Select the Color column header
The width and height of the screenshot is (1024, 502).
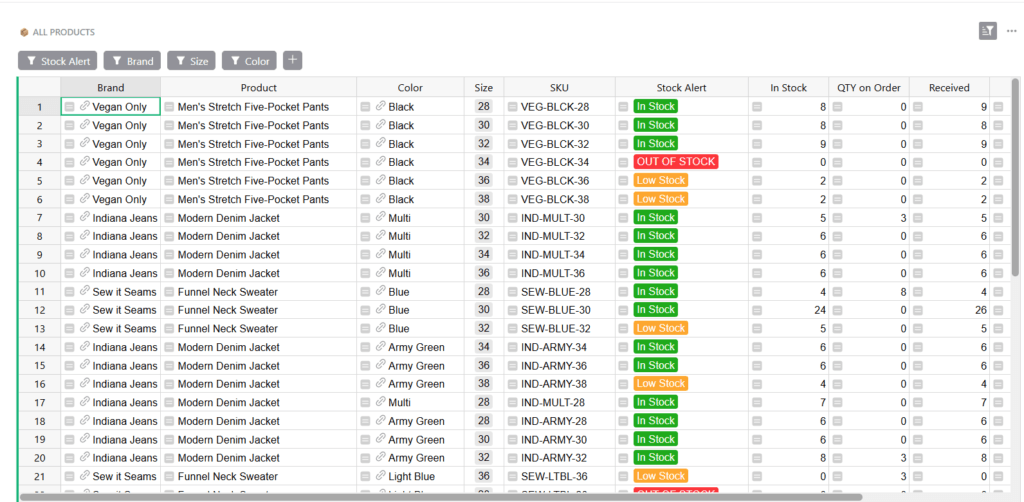point(410,87)
